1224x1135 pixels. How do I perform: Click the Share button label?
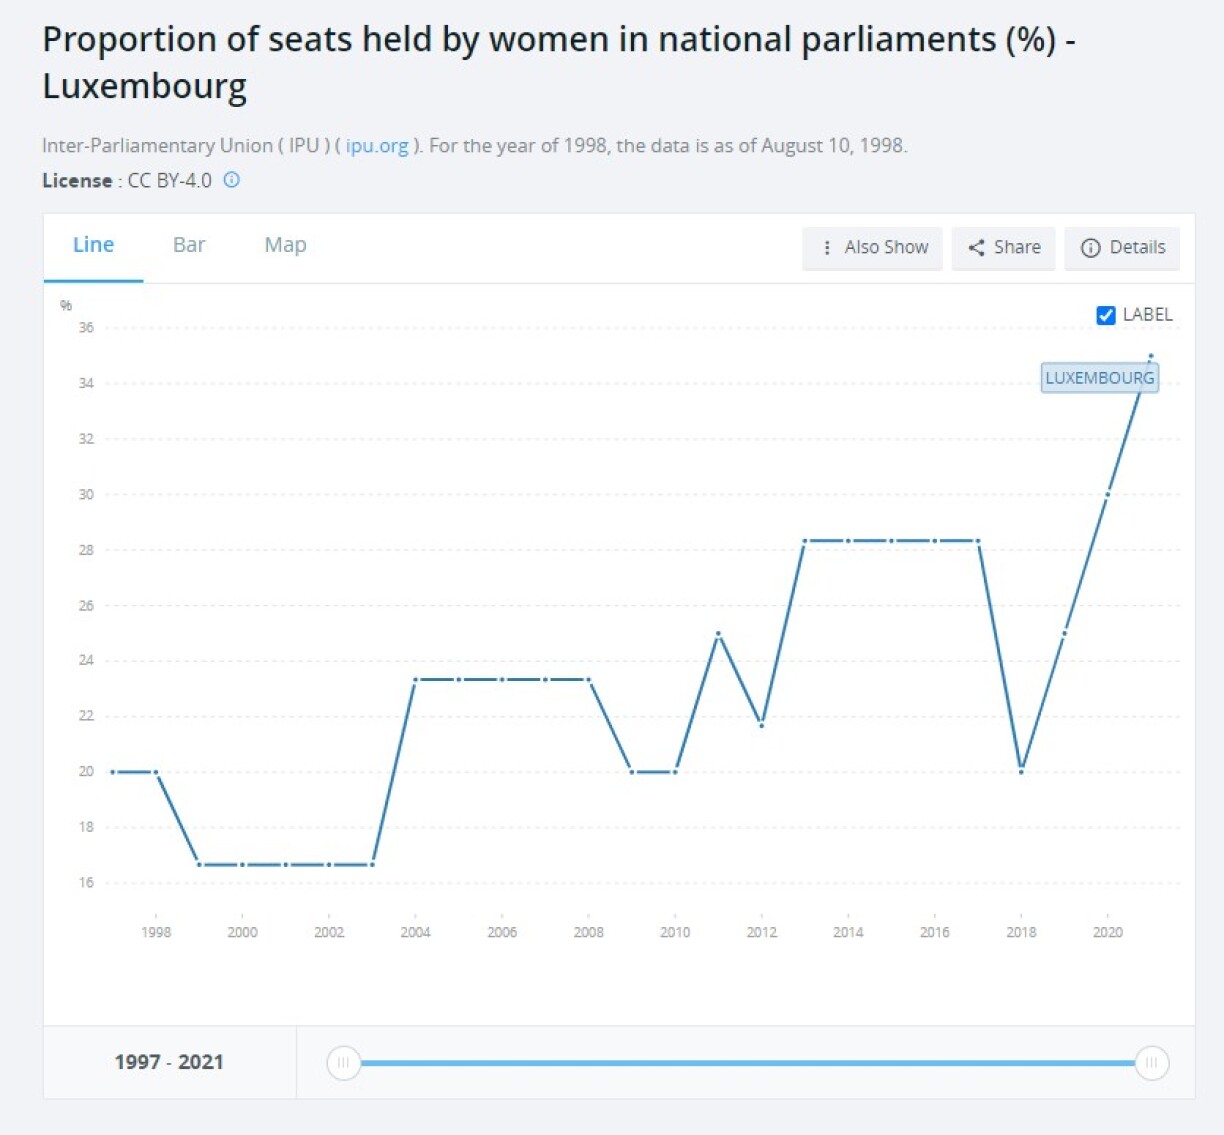pyautogui.click(x=1017, y=248)
